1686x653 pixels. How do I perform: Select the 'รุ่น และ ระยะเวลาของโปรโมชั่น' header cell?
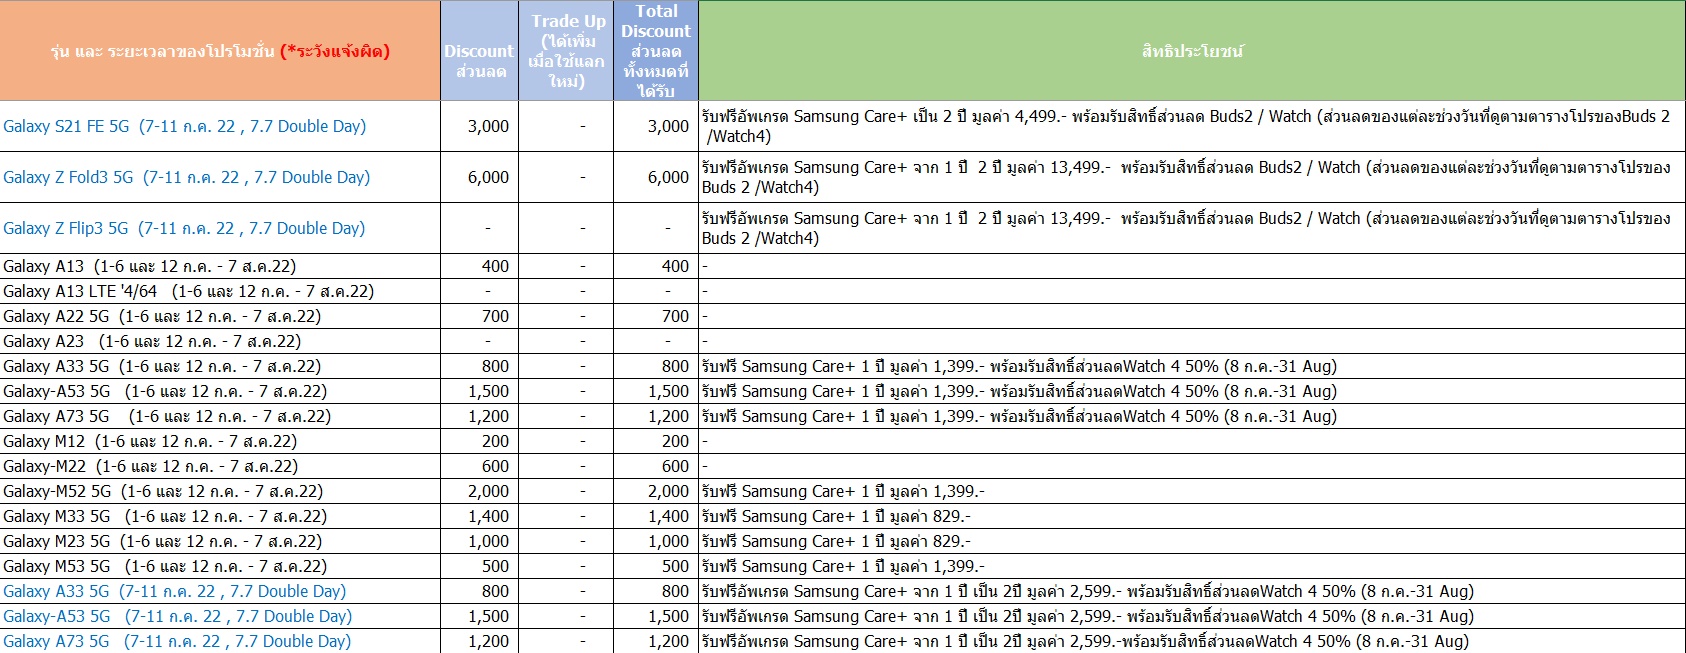pos(220,51)
